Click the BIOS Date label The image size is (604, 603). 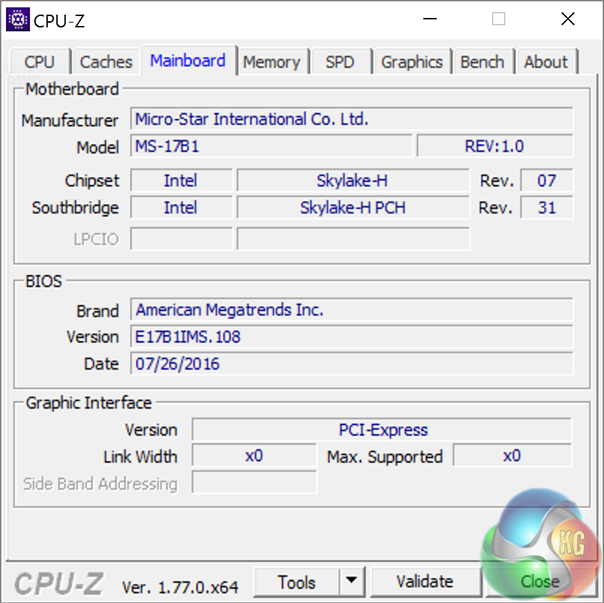point(101,364)
